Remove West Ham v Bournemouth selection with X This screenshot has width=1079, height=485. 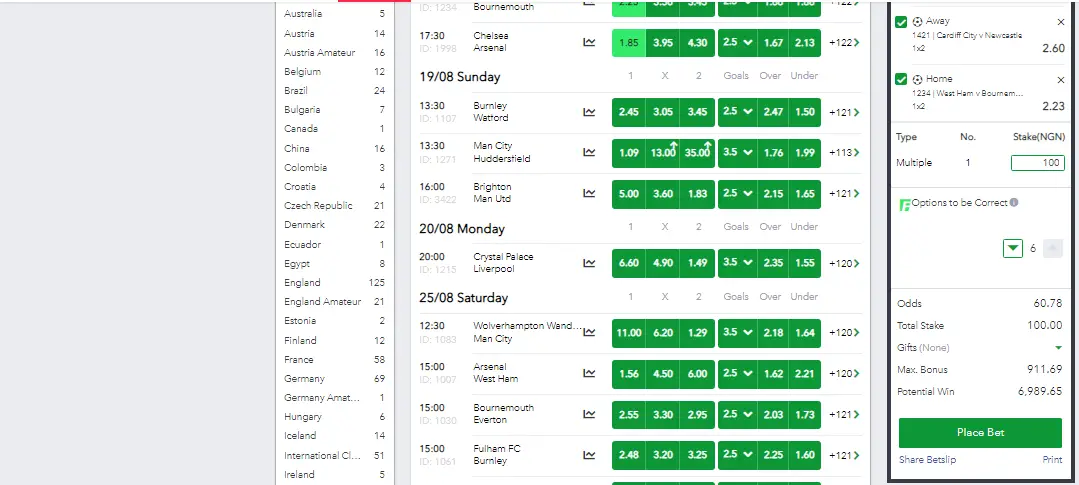pos(1061,80)
